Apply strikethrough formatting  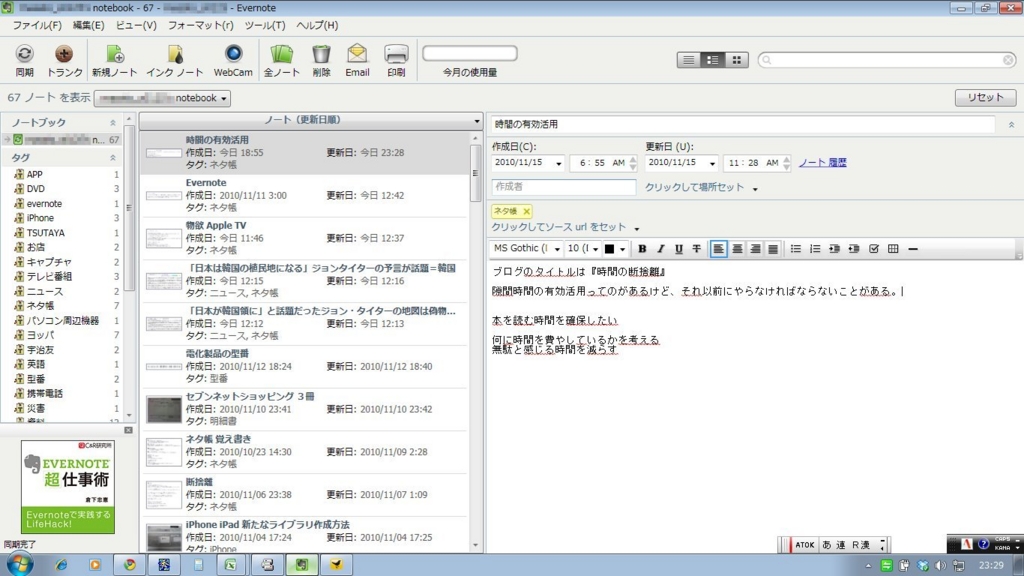(697, 249)
